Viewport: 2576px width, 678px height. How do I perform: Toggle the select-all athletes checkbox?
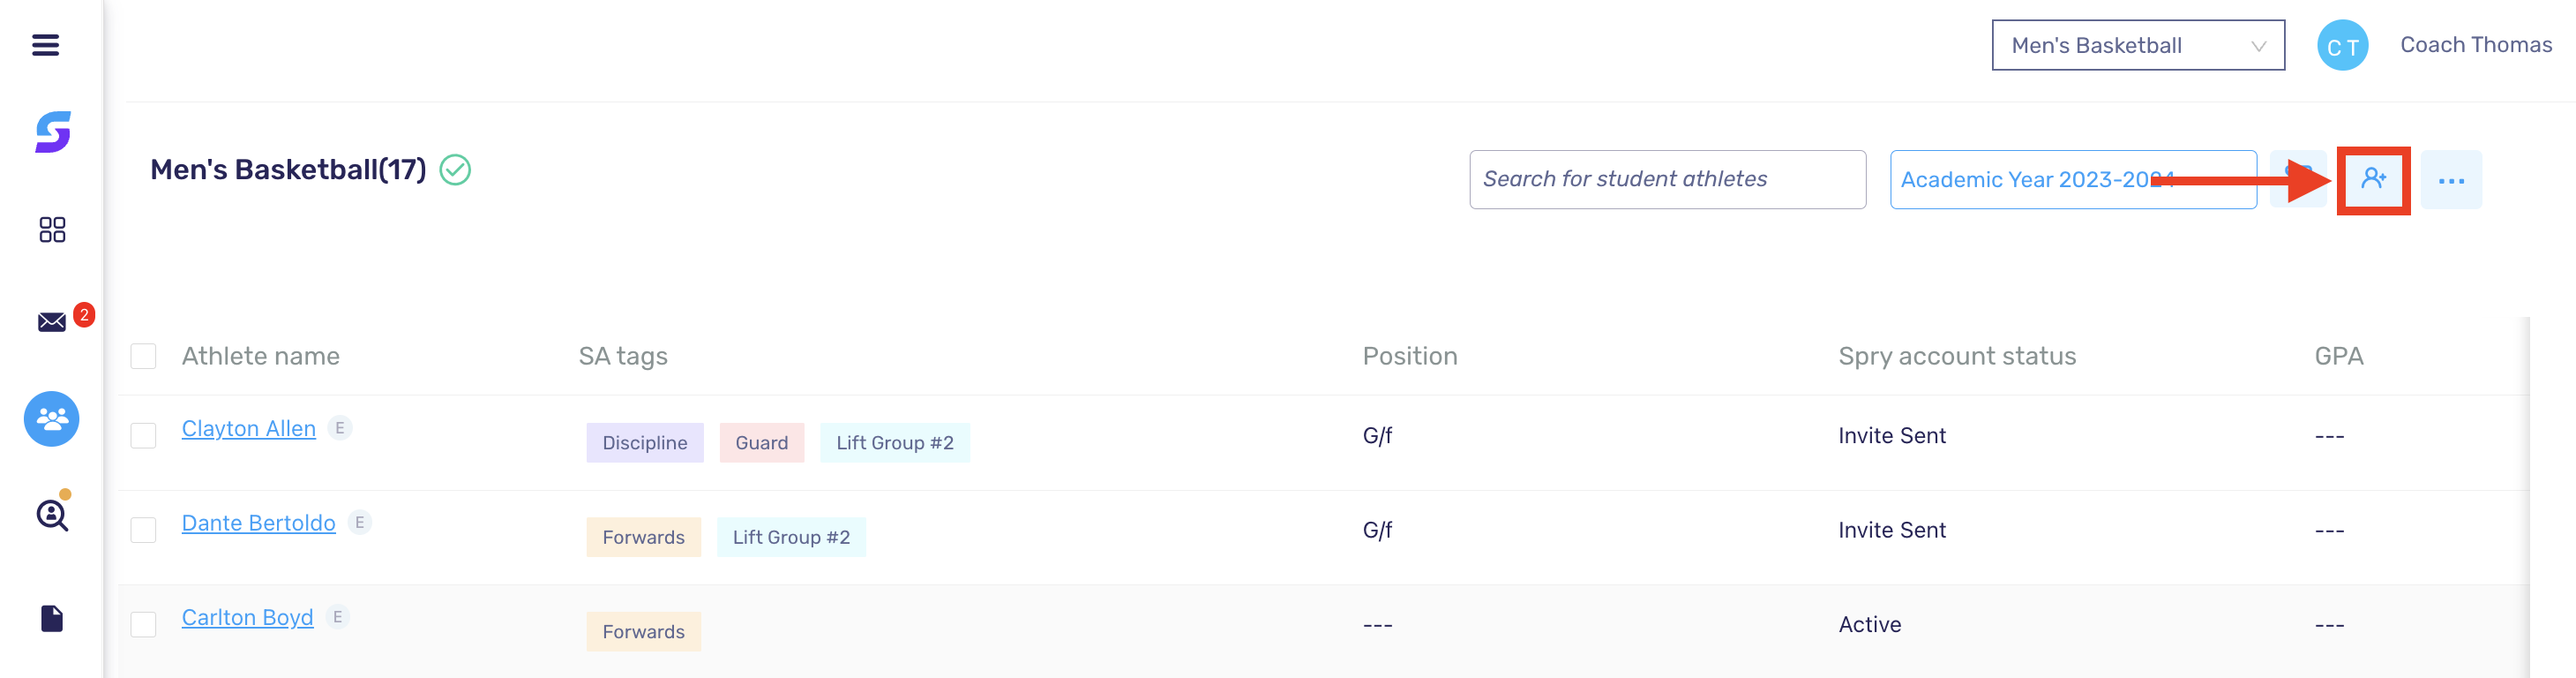pyautogui.click(x=143, y=356)
